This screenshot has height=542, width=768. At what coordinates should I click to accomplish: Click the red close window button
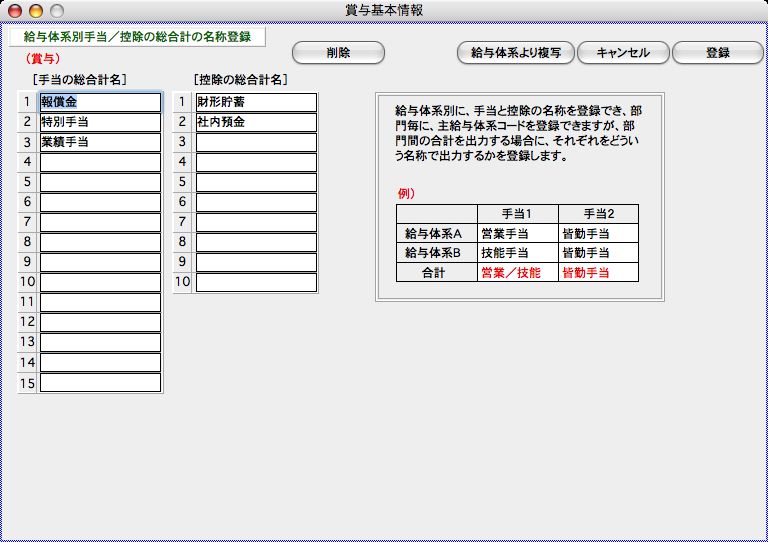(x=15, y=11)
